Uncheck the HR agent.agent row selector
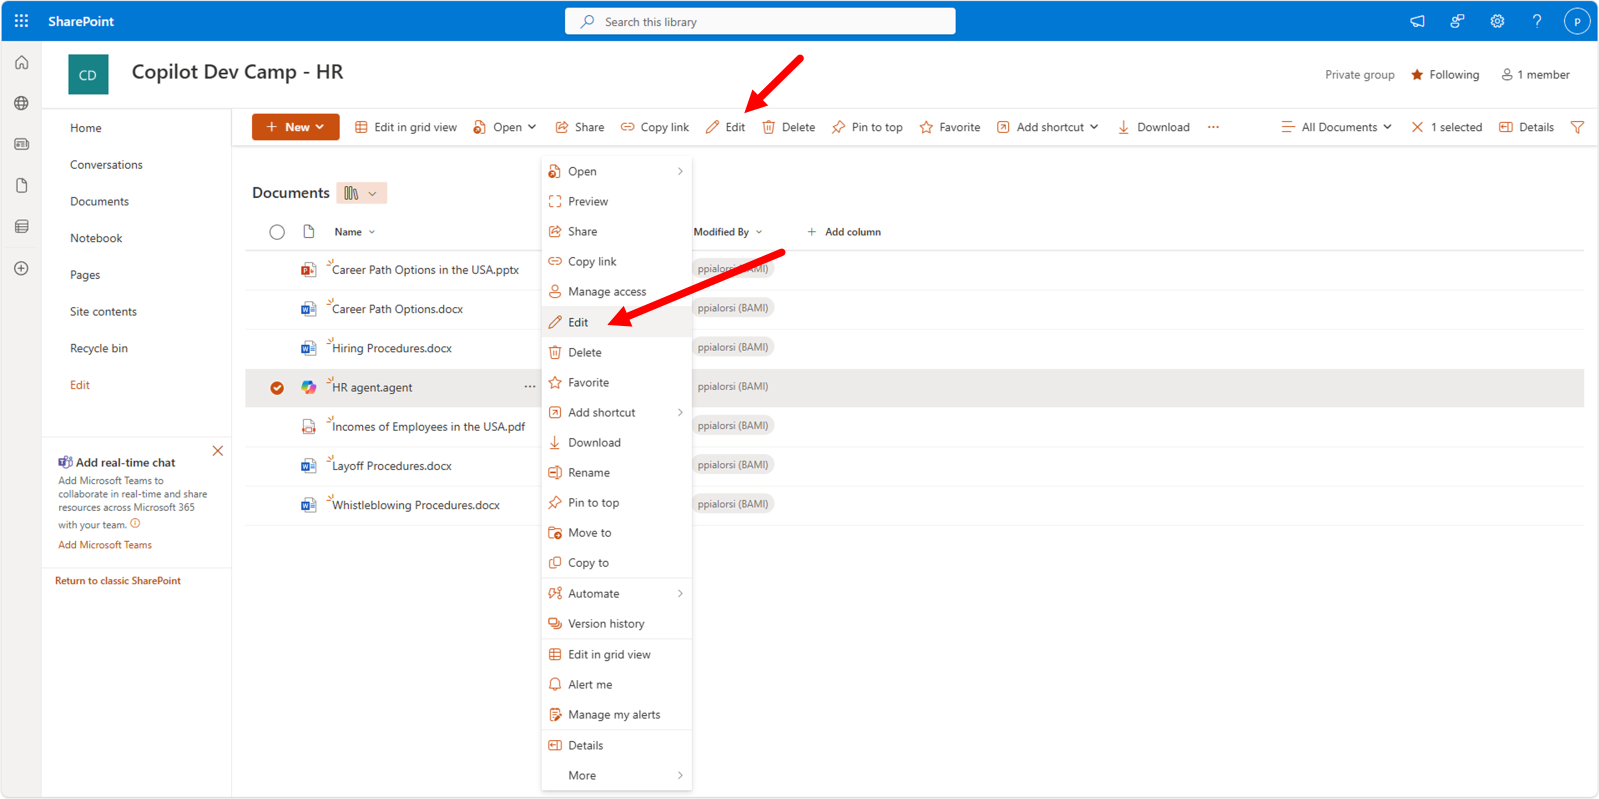Viewport: 1599px width, 799px height. coord(277,388)
